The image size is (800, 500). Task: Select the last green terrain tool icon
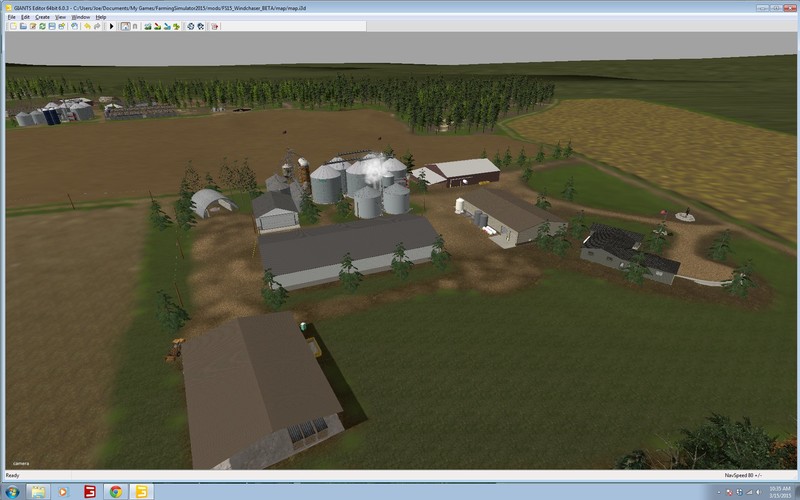[177, 26]
